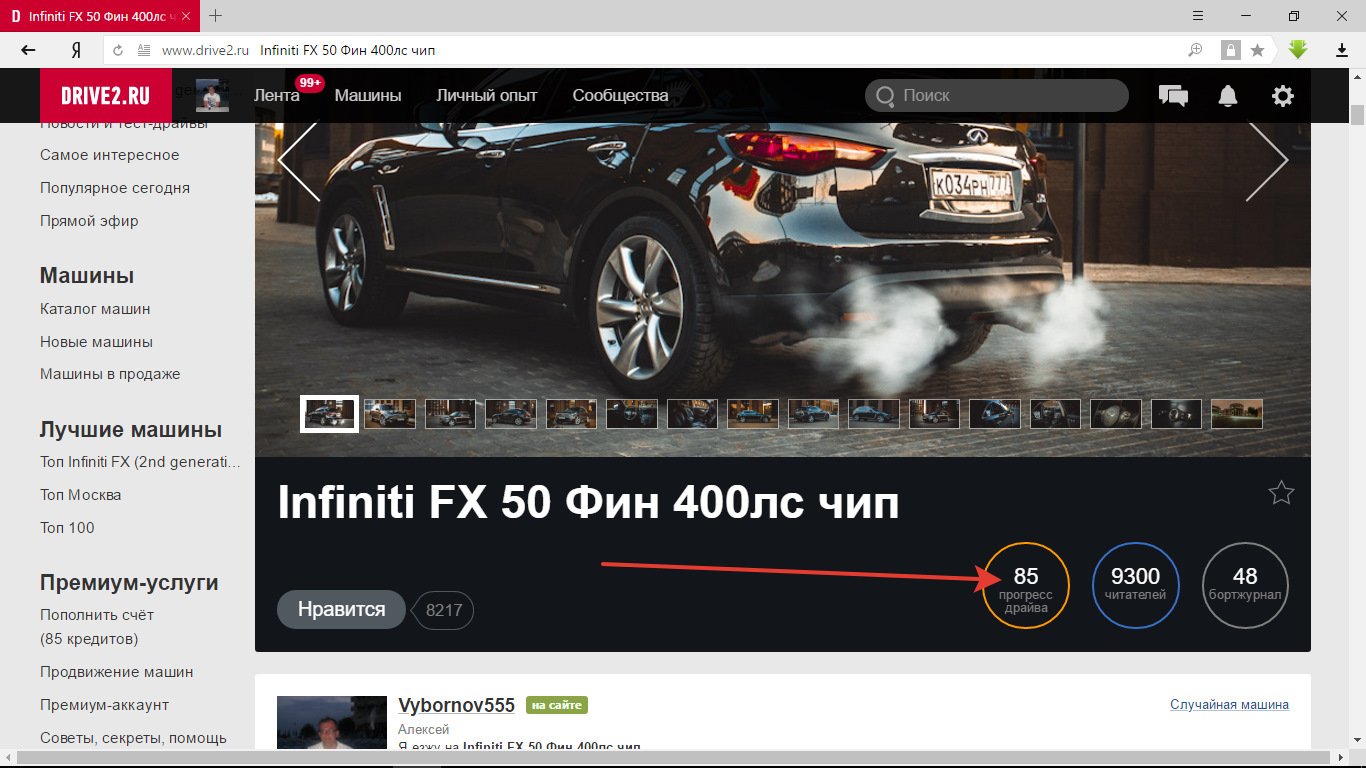Open the Самое интересное sidebar link
The height and width of the screenshot is (768, 1366).
(110, 155)
